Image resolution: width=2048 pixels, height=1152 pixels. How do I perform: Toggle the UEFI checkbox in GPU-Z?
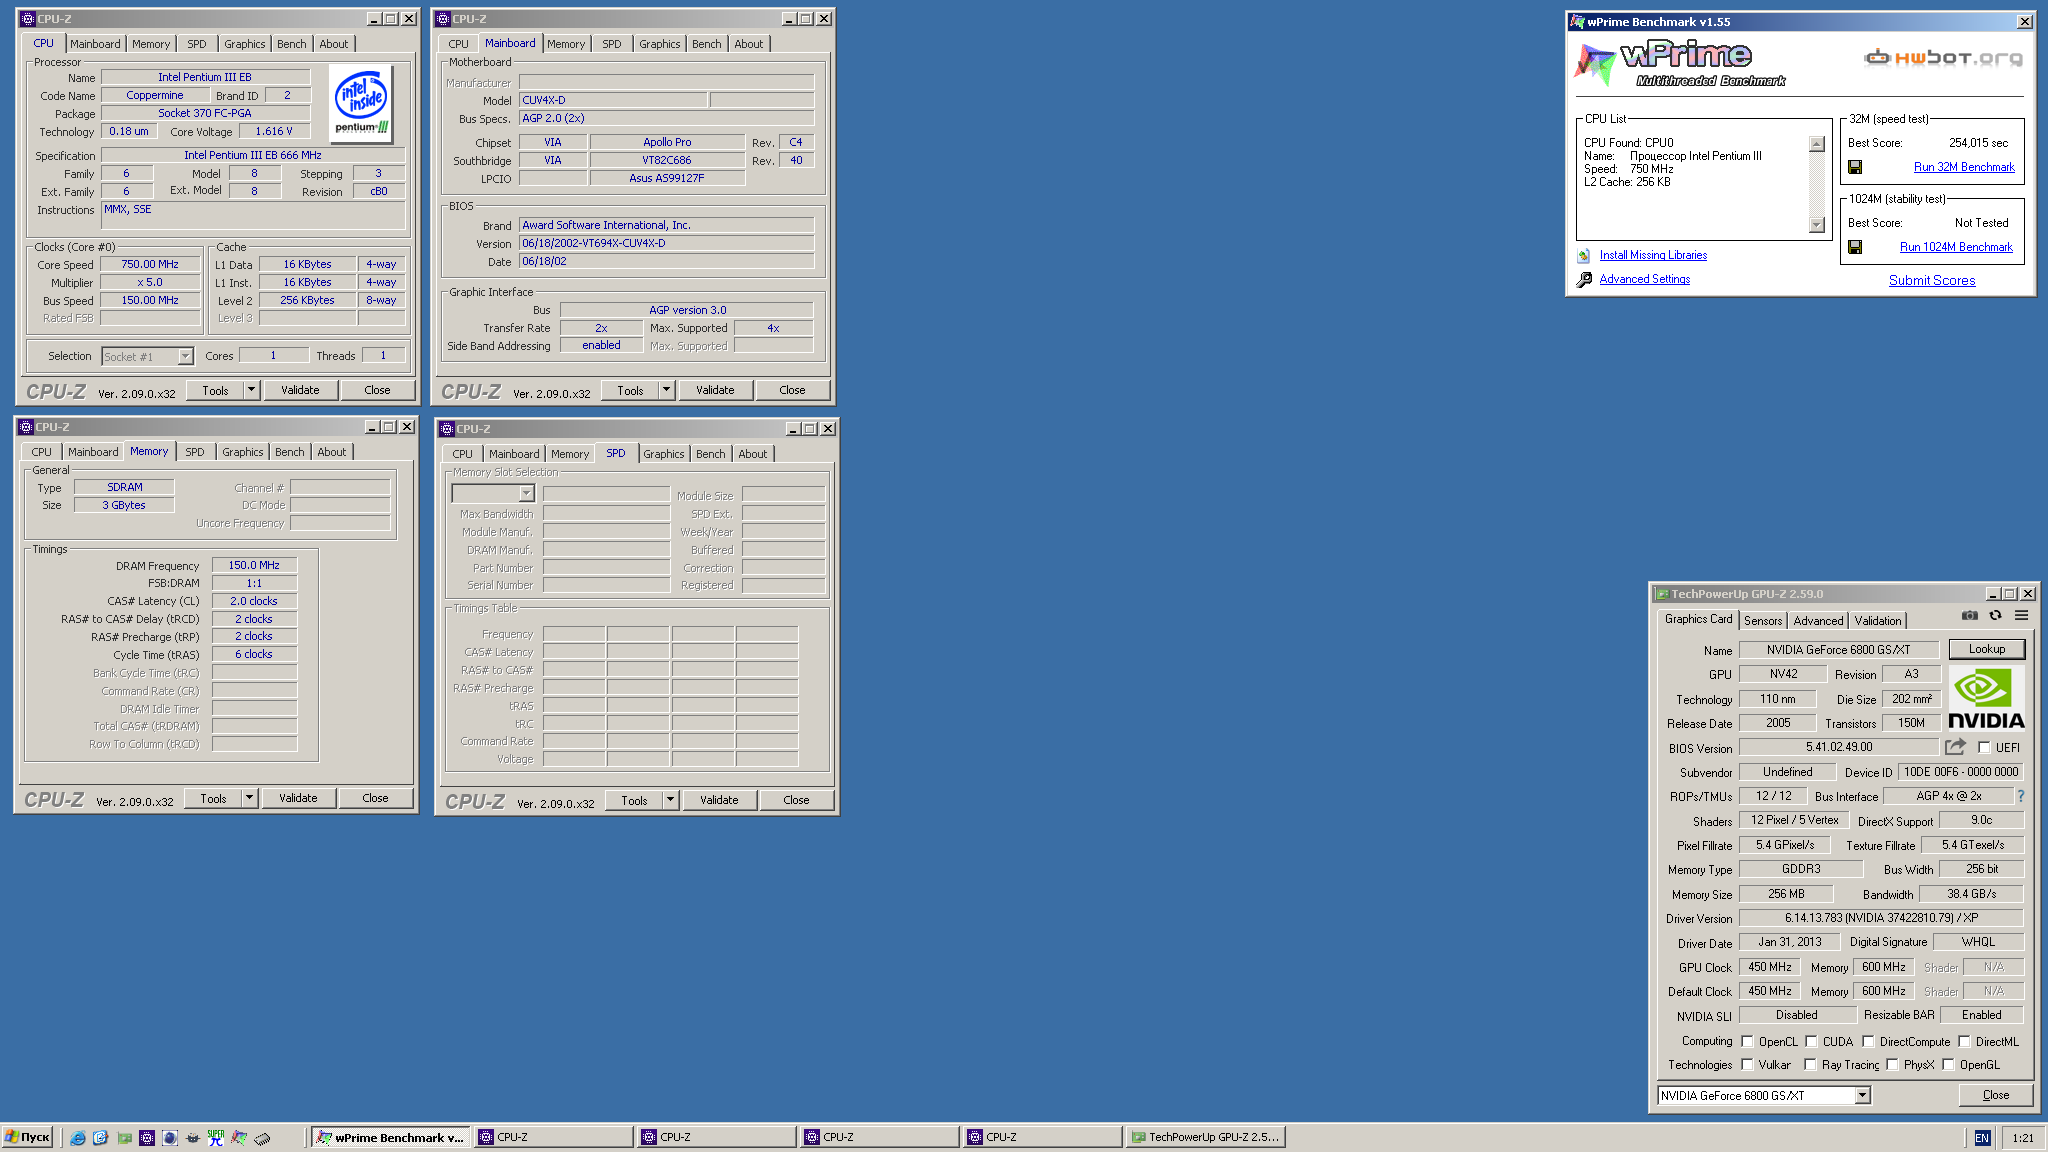(x=1984, y=747)
